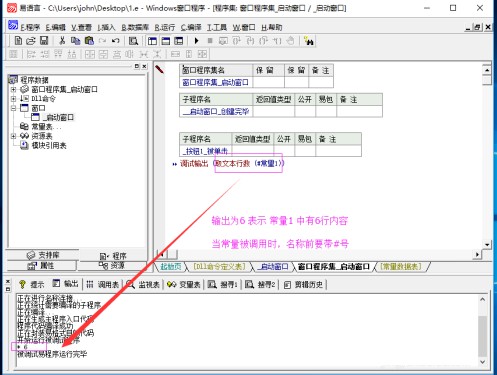The width and height of the screenshot is (497, 375).
Task: Close the left program panel
Action: coord(144,66)
